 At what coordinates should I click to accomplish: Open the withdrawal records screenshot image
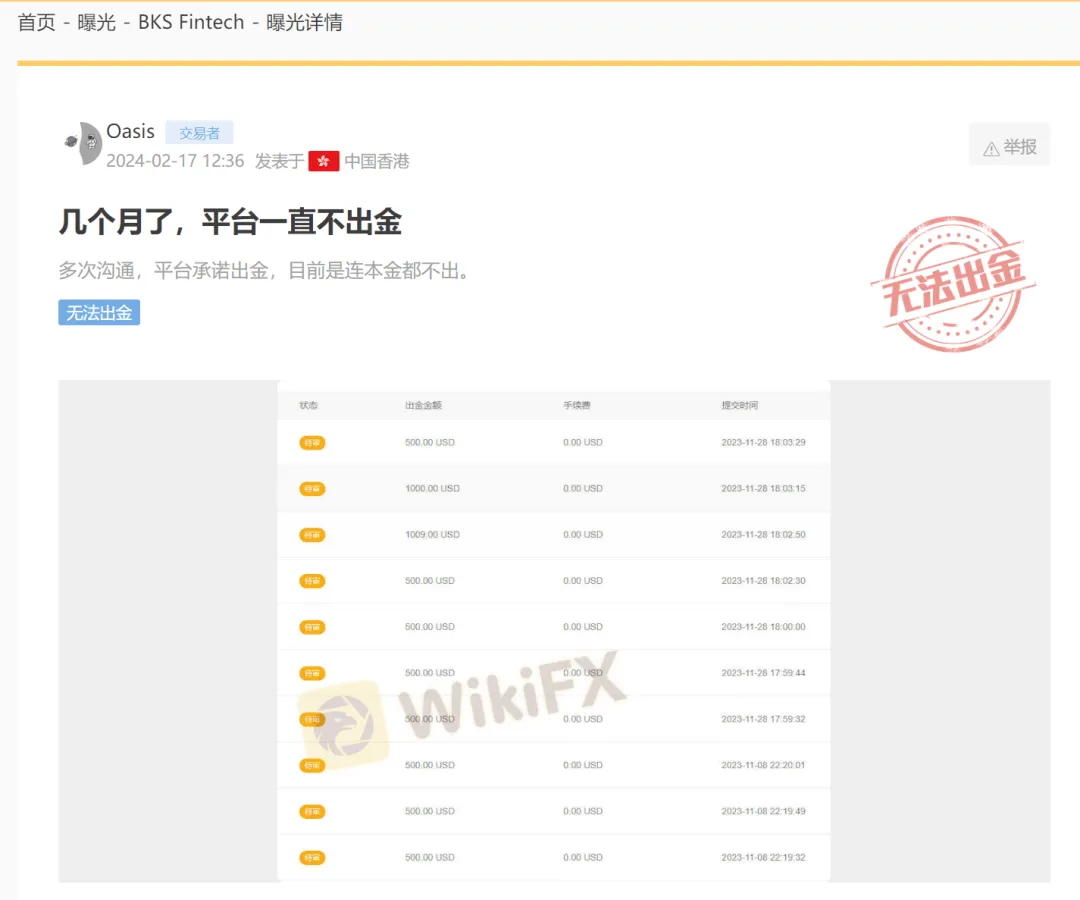pos(554,631)
